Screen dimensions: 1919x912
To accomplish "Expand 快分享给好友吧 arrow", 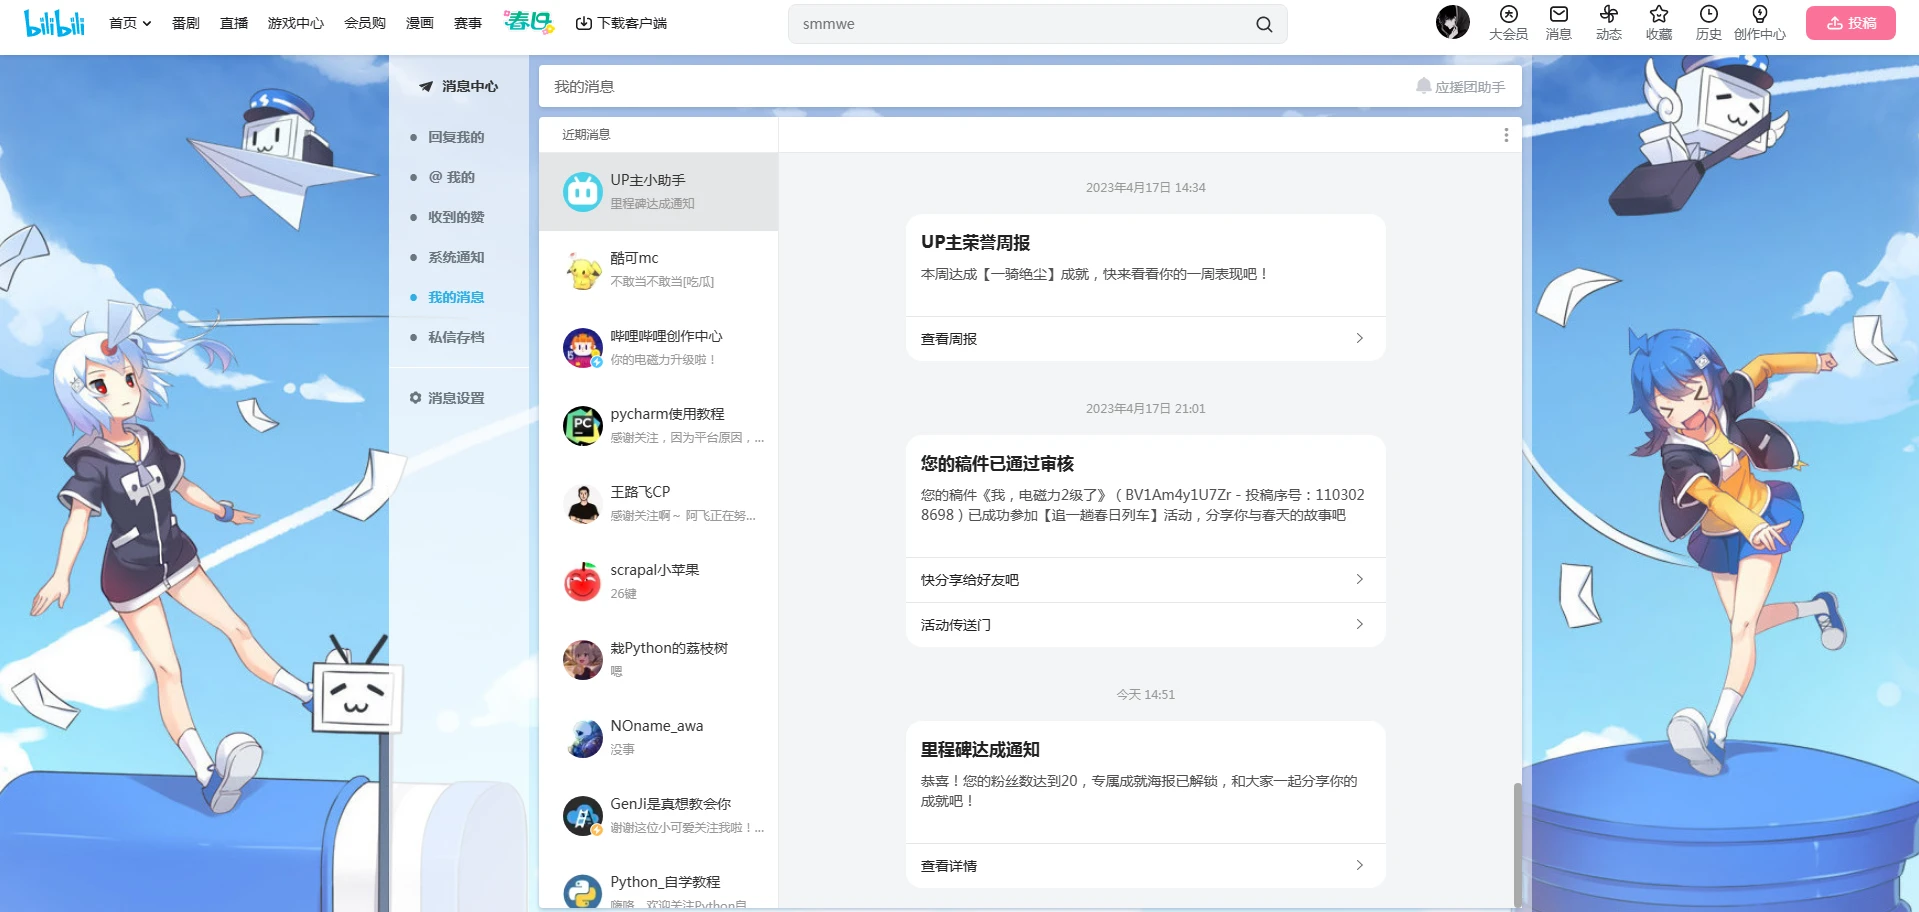I will [x=1359, y=579].
